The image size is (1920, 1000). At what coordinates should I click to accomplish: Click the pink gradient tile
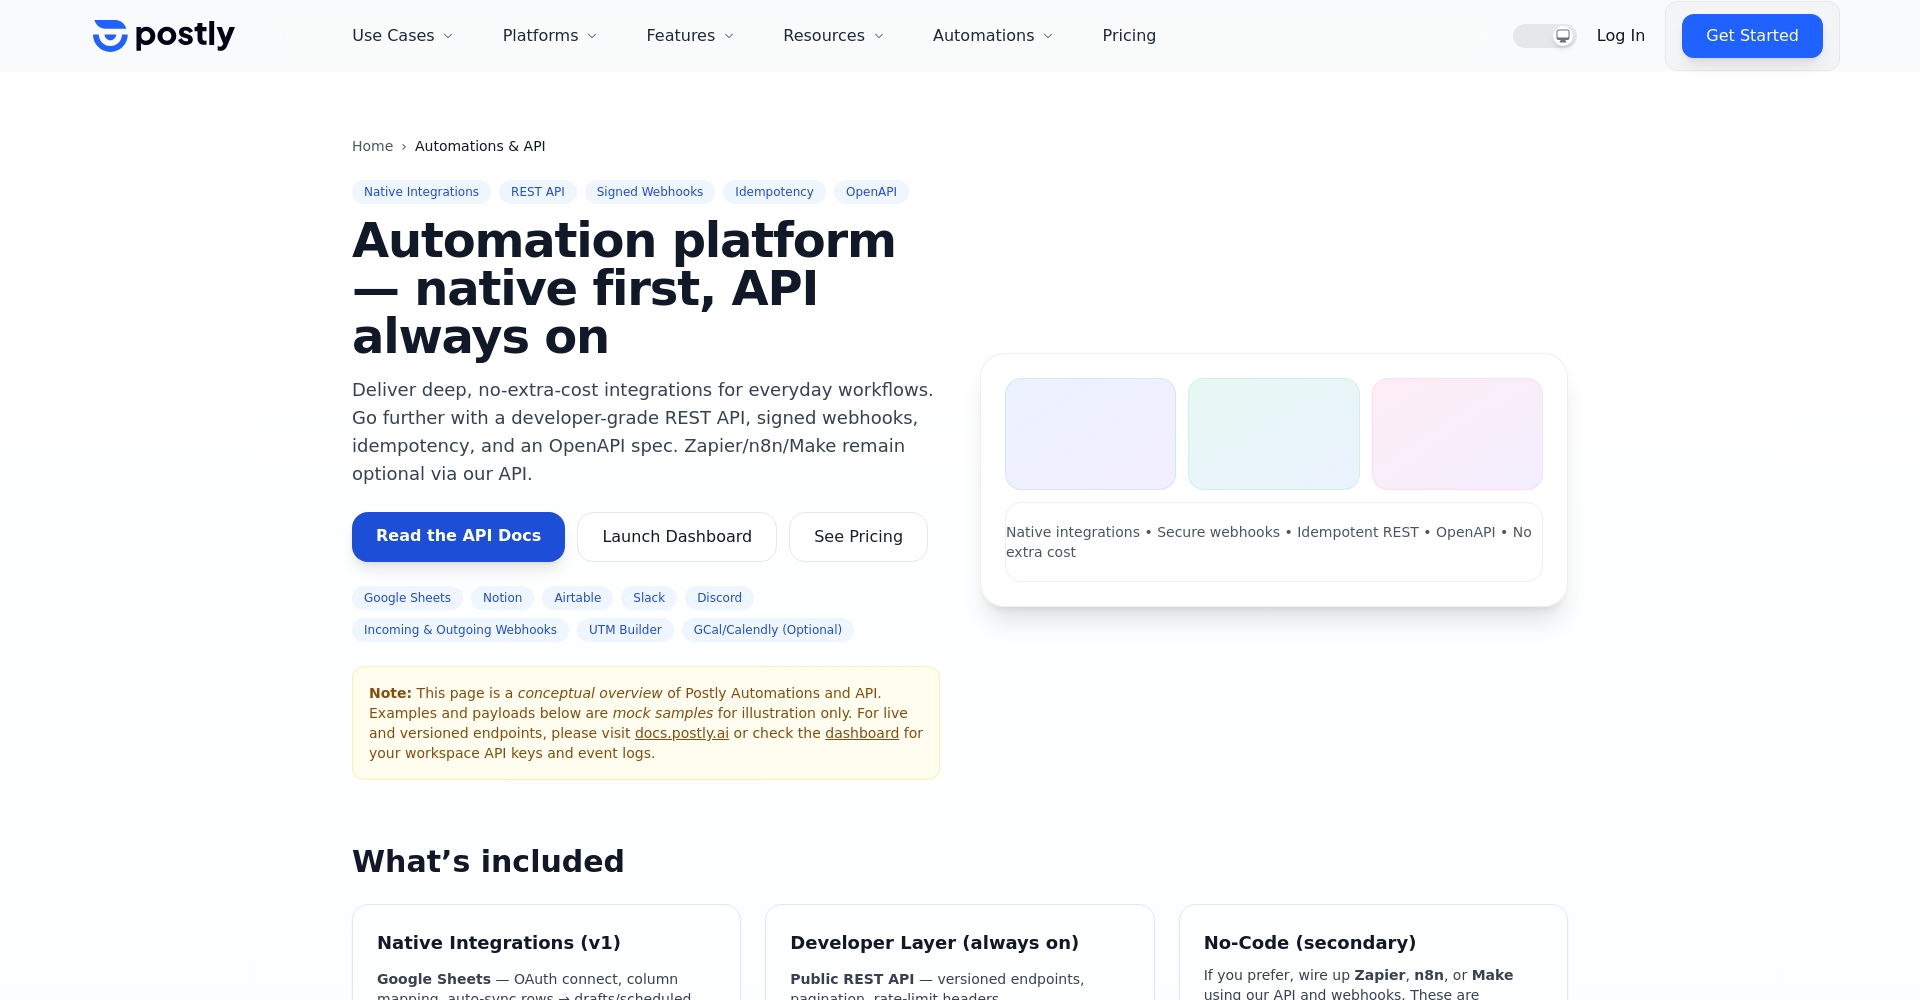[1457, 434]
